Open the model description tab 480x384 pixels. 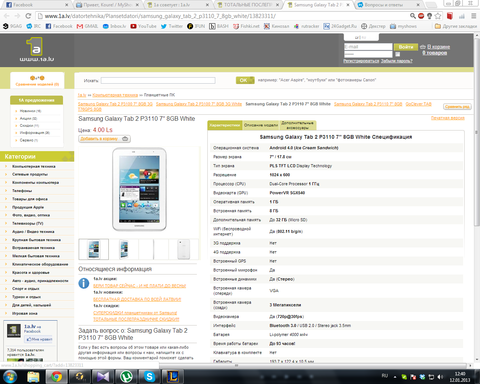[x=261, y=125]
